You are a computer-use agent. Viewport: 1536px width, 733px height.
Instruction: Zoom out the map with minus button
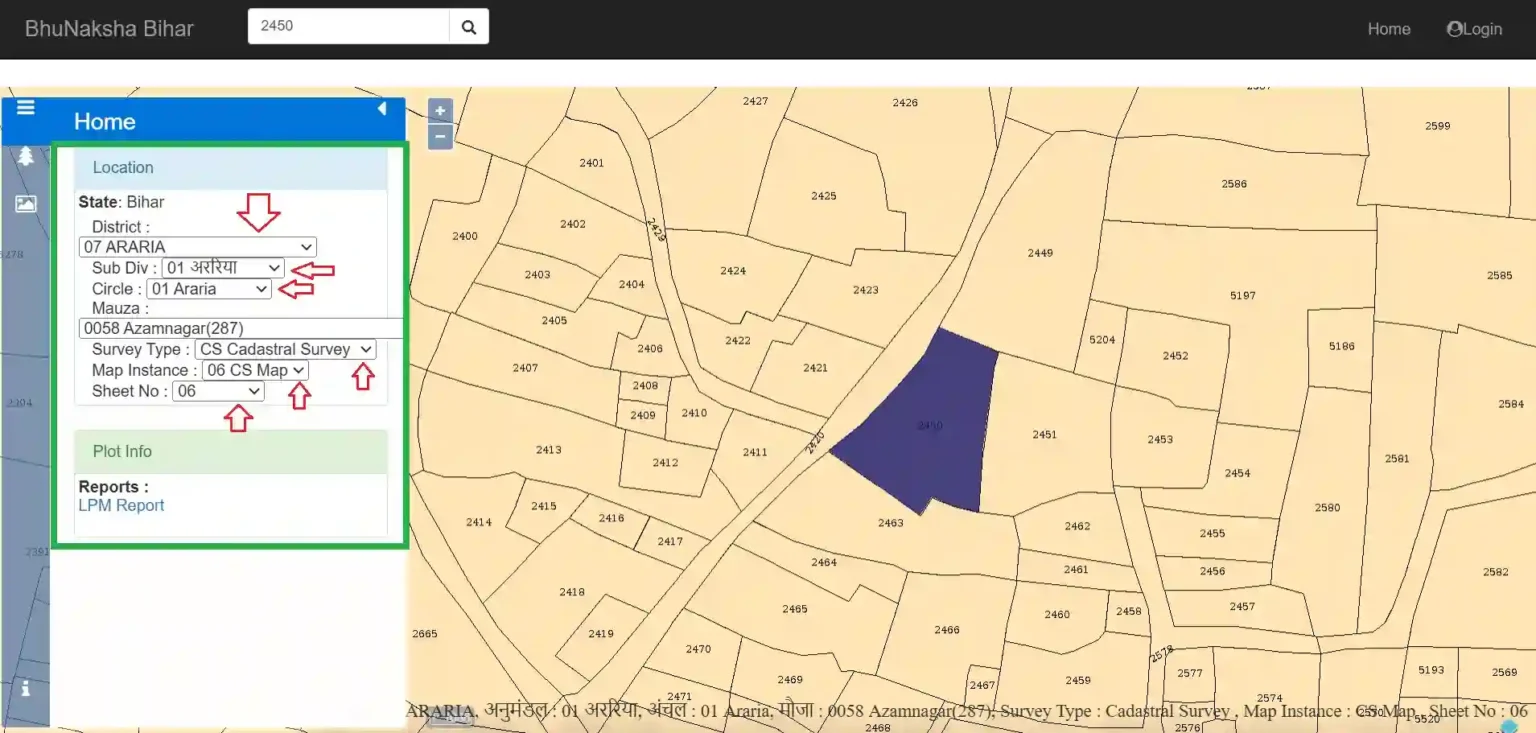440,137
